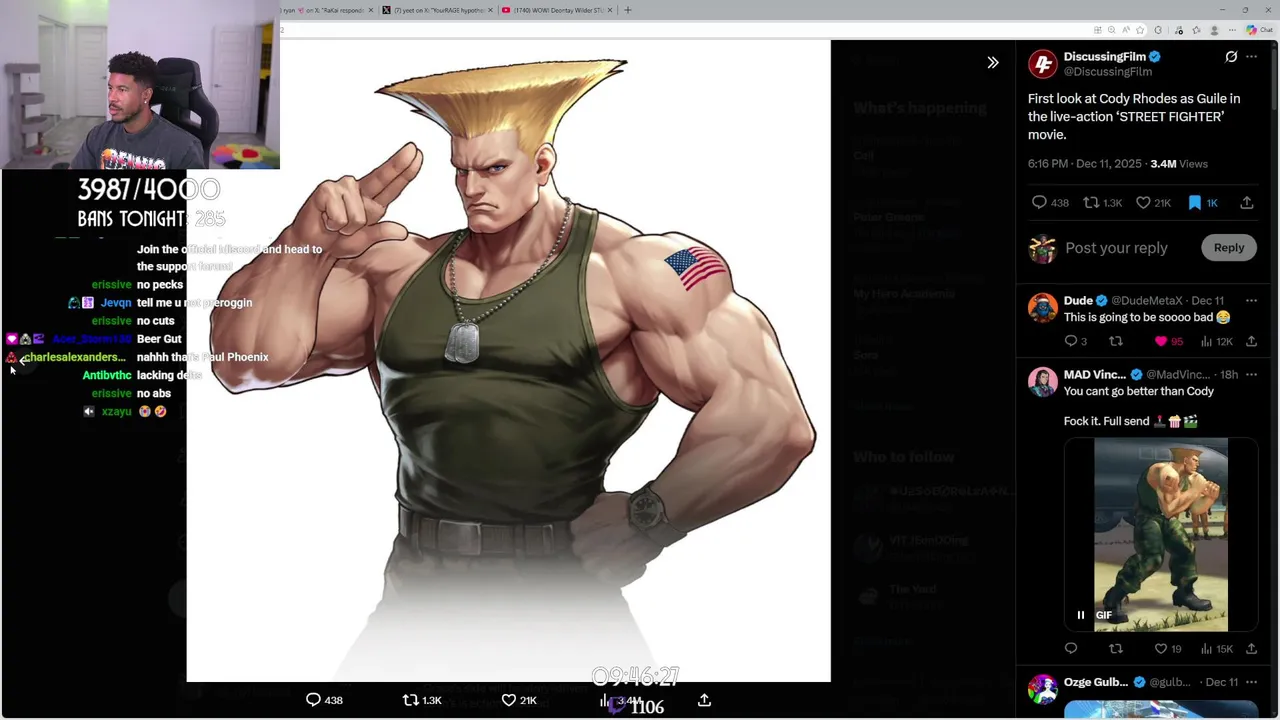Open more options on Ozge Gulb's comment
The height and width of the screenshot is (720, 1280).
coord(1251,682)
